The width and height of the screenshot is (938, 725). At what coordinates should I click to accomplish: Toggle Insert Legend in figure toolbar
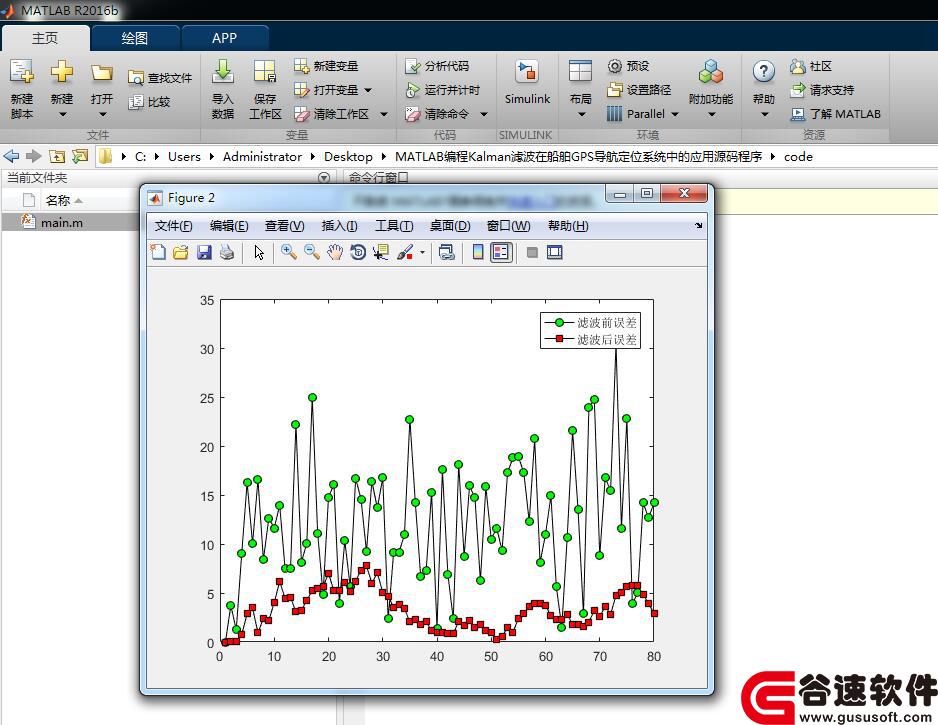[501, 252]
